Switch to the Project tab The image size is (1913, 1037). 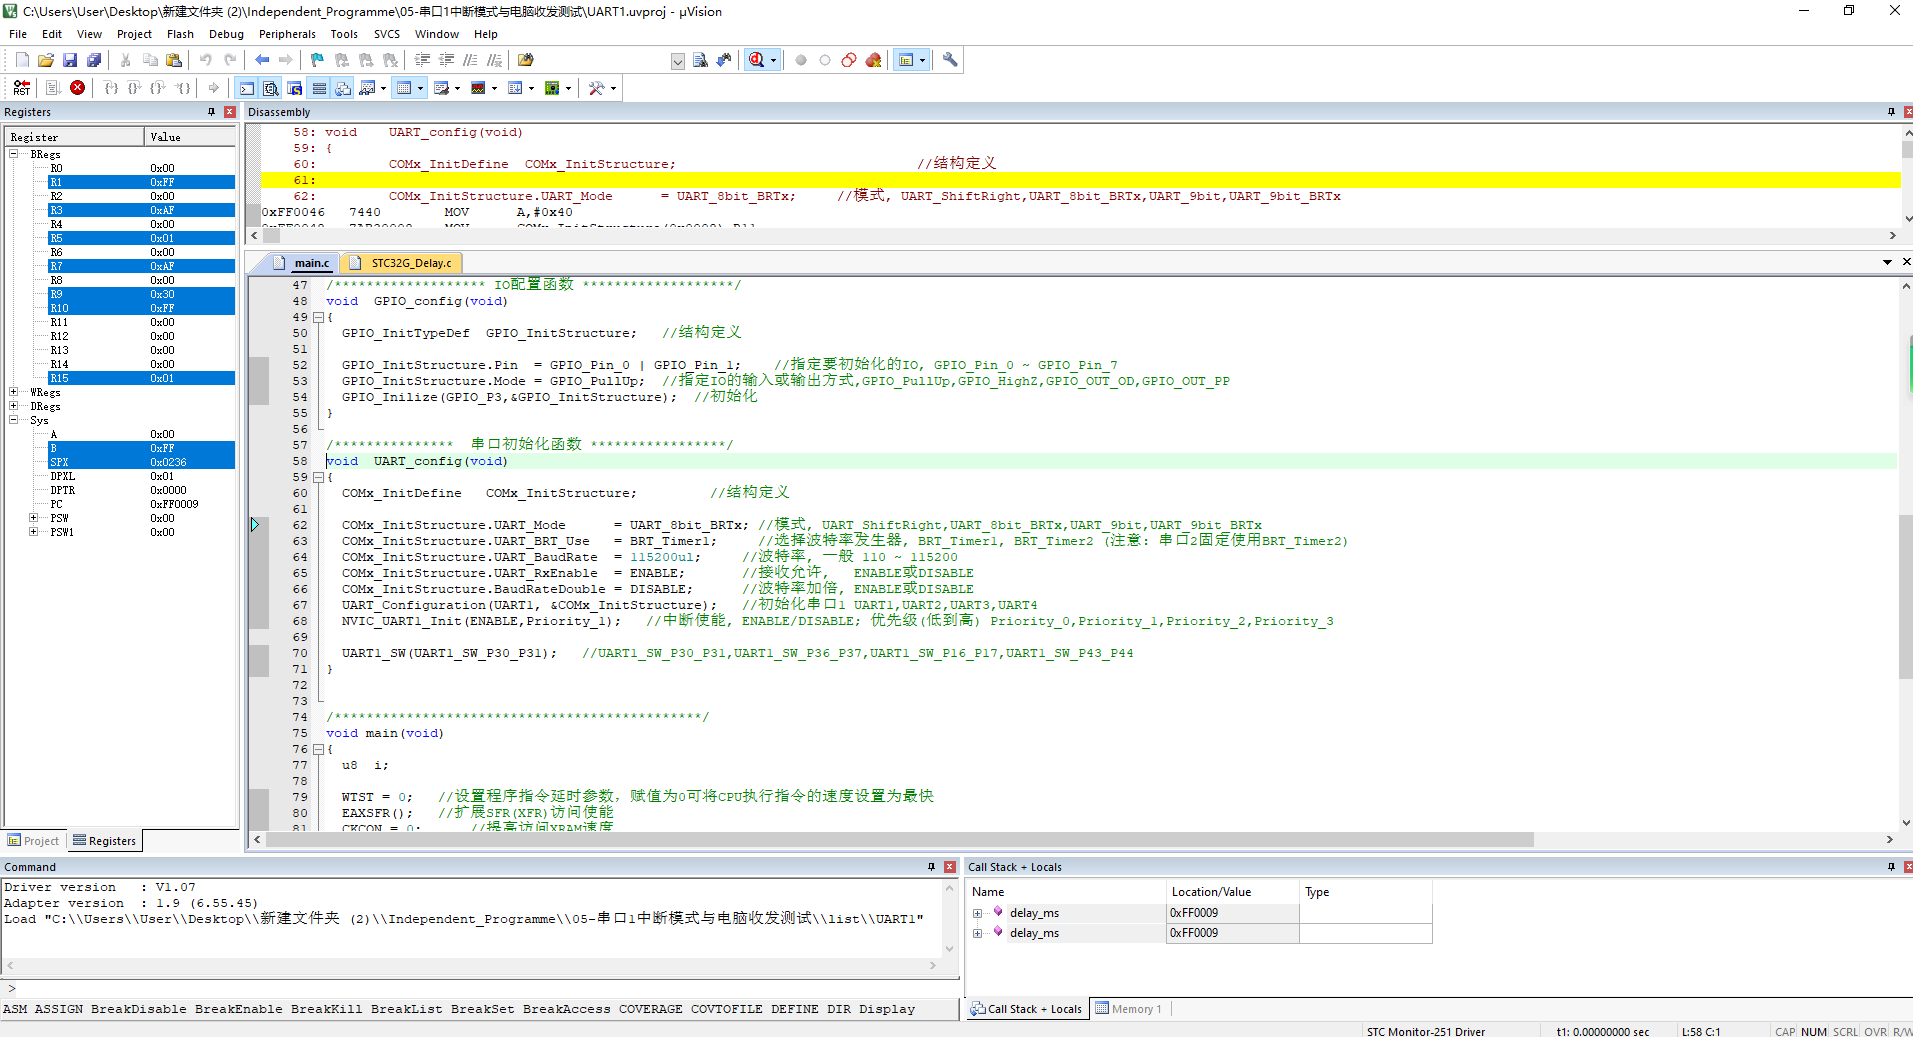pyautogui.click(x=34, y=841)
